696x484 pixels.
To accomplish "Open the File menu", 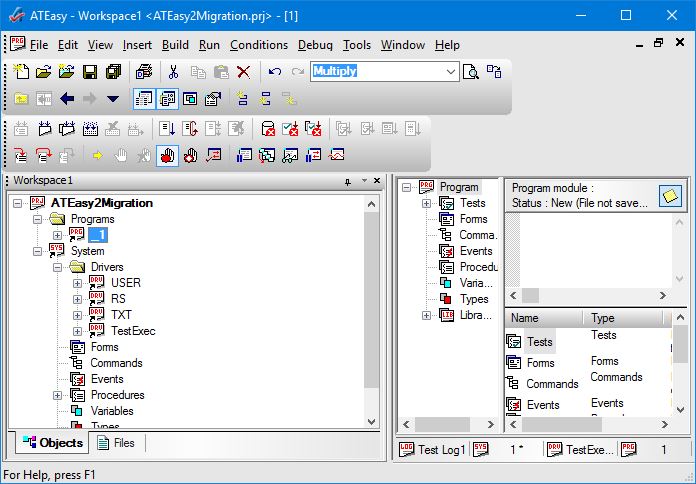I will pyautogui.click(x=39, y=45).
